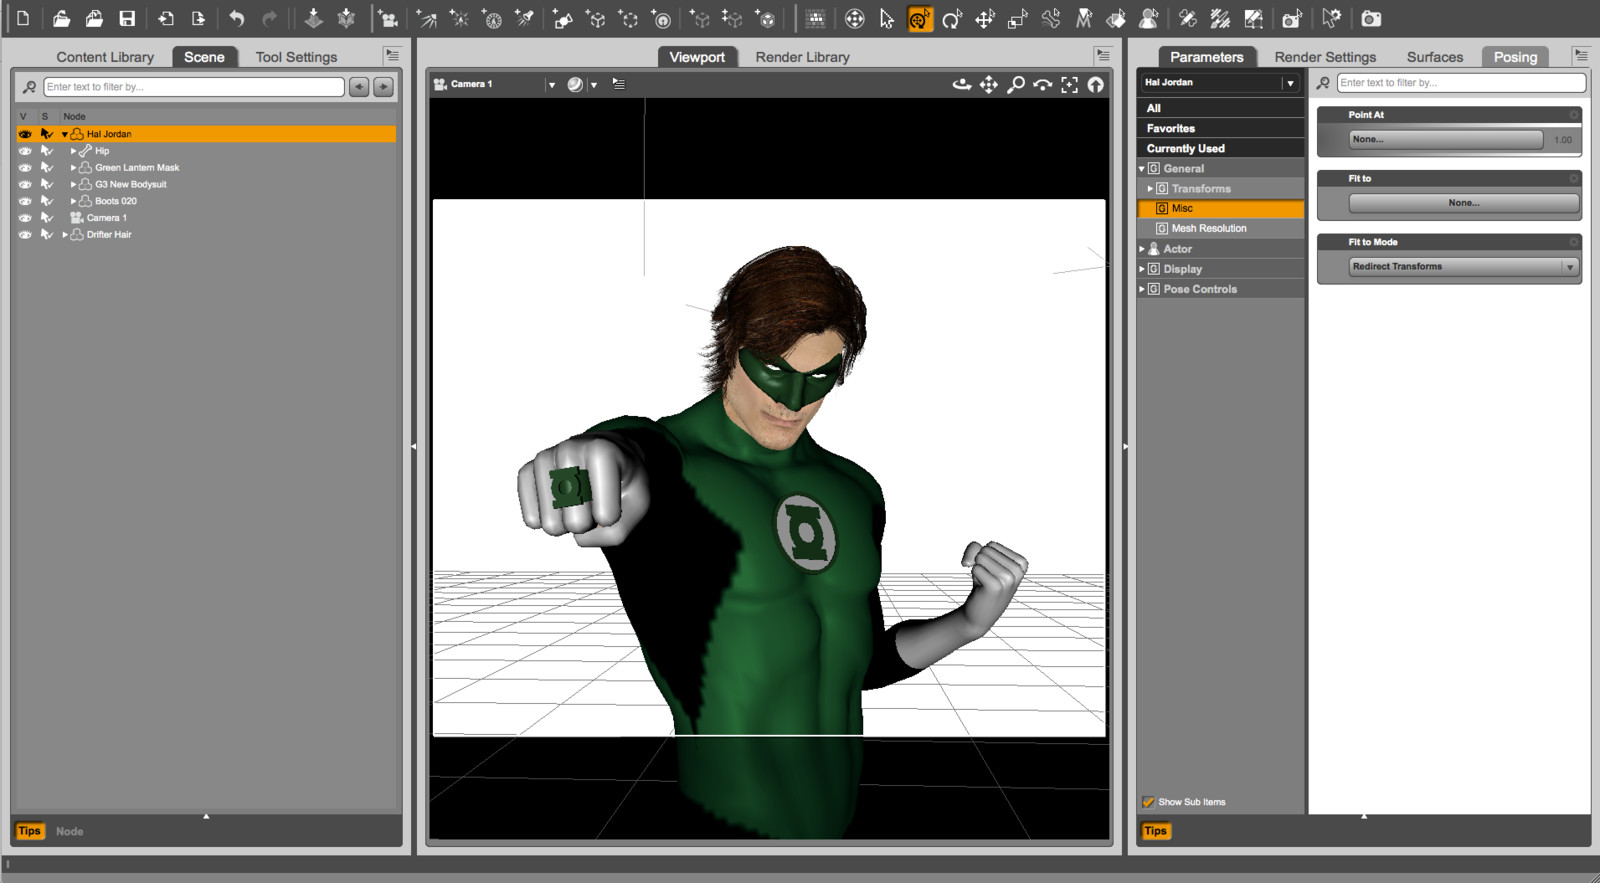Open the Camera 1 view dropdown
Viewport: 1600px width, 883px height.
coord(551,85)
